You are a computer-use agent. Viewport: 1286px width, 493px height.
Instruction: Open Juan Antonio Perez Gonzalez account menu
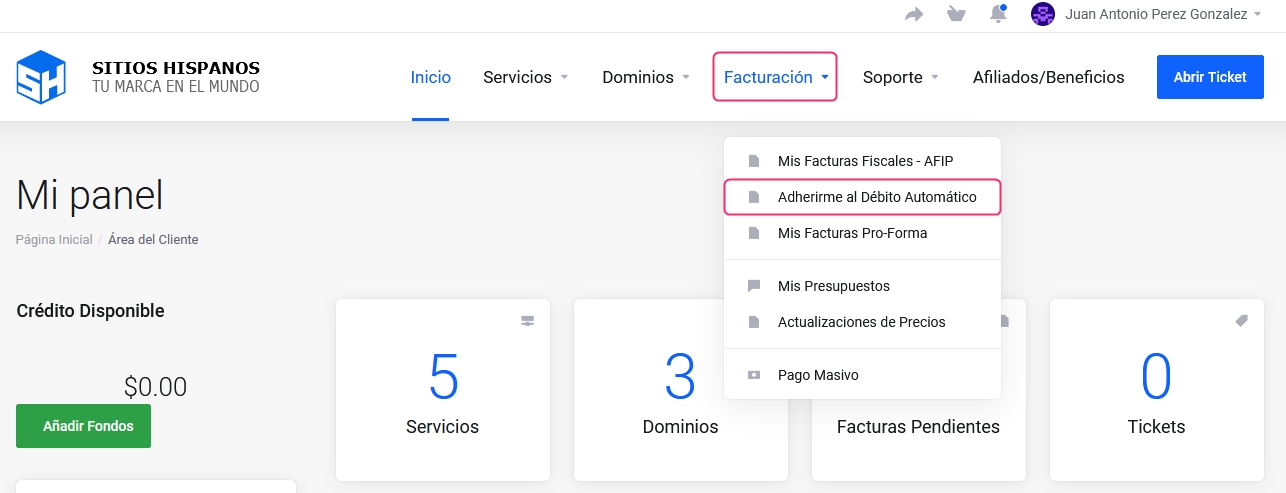pyautogui.click(x=1148, y=14)
